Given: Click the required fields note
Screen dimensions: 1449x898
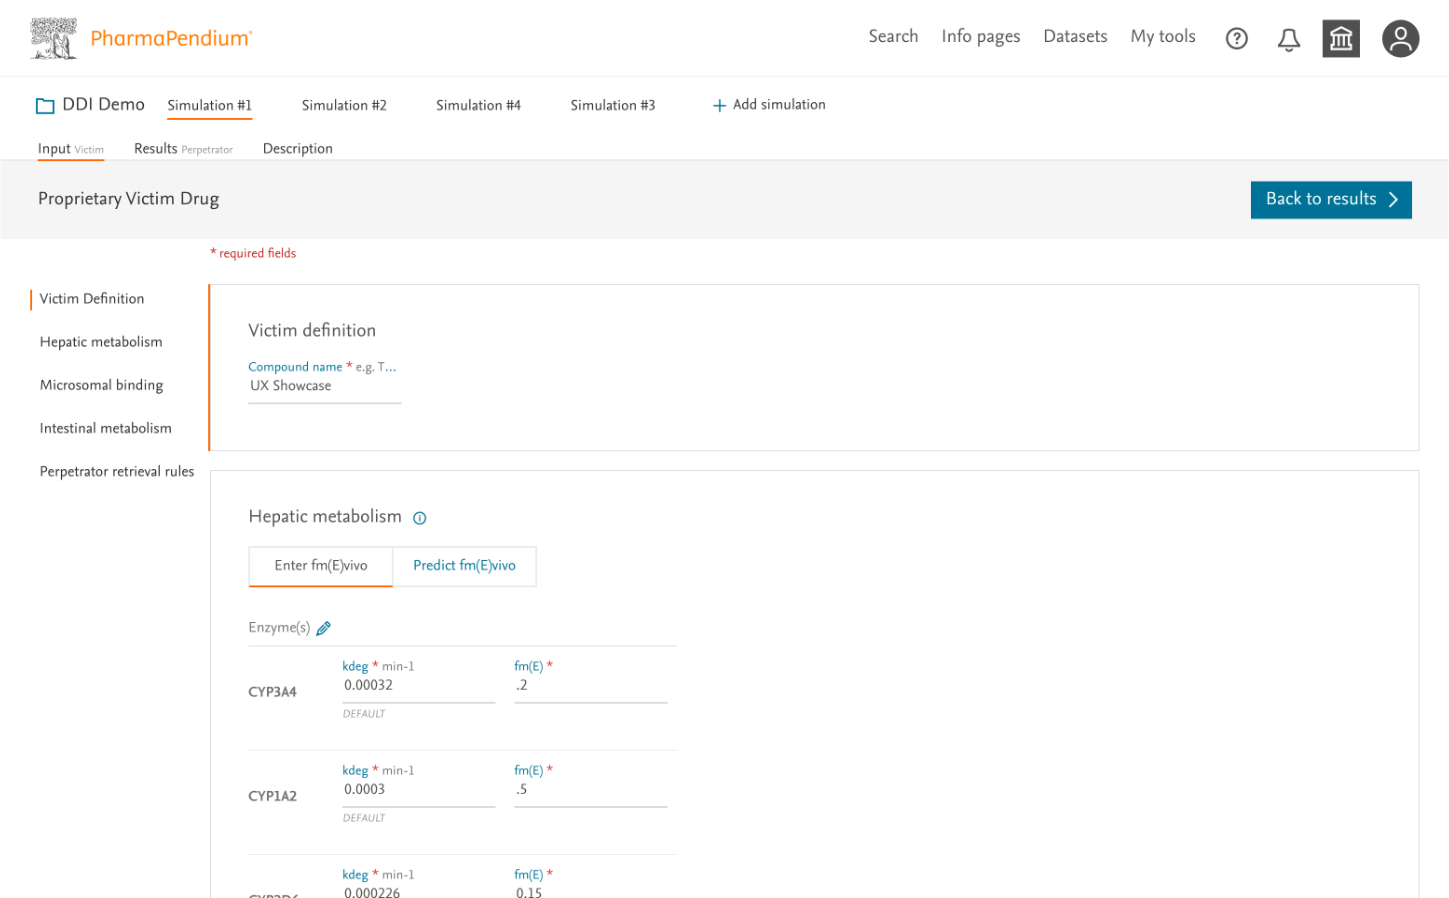Looking at the screenshot, I should point(253,253).
